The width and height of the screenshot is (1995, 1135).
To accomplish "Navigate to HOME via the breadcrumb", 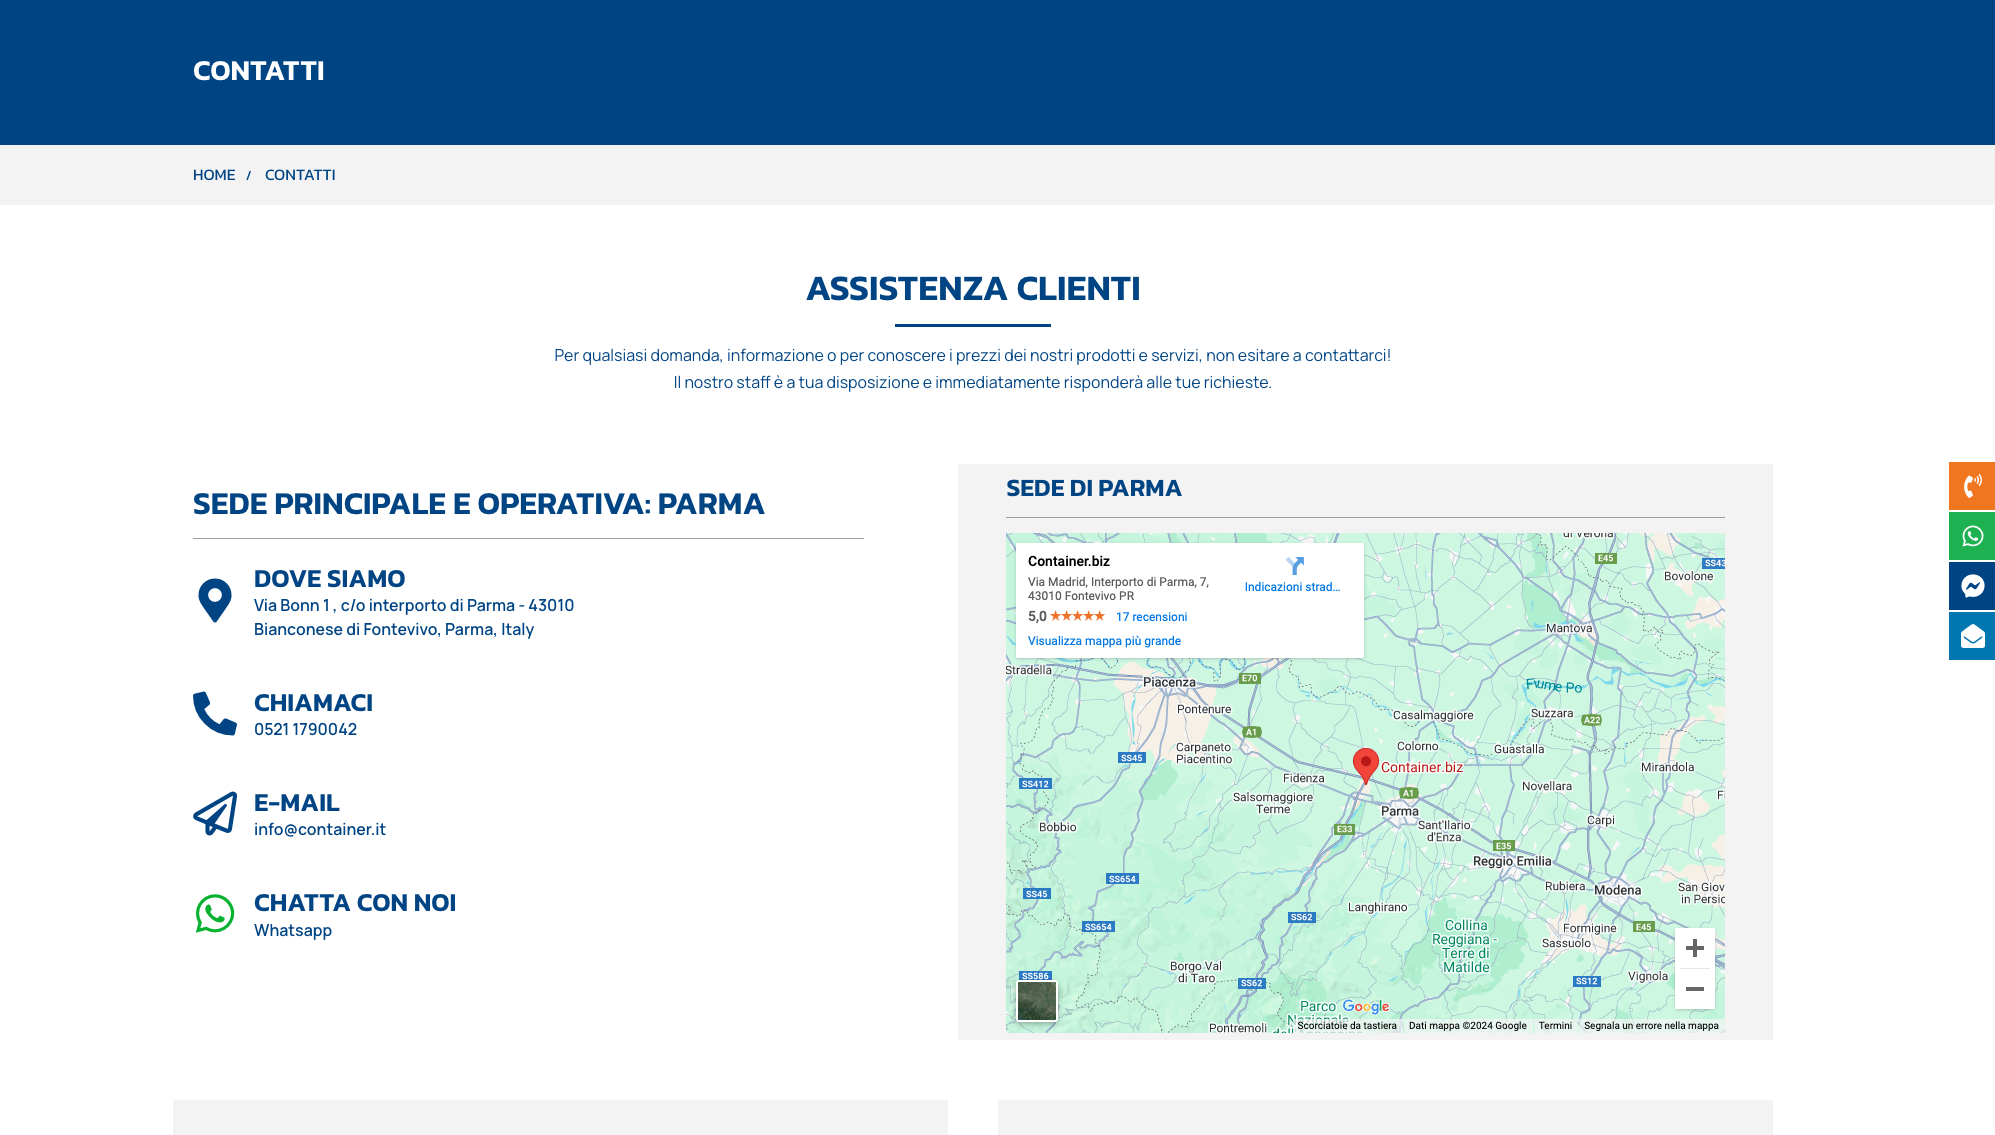I will [213, 174].
